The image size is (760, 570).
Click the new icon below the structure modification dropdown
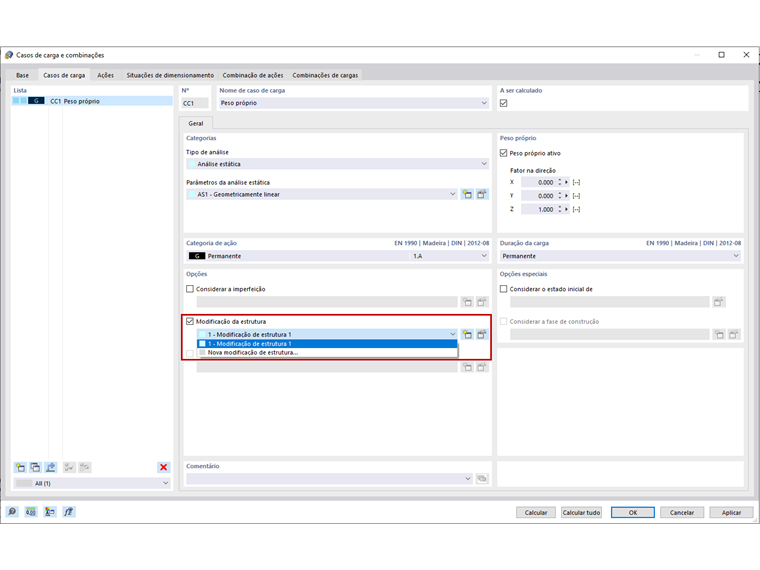tap(467, 367)
